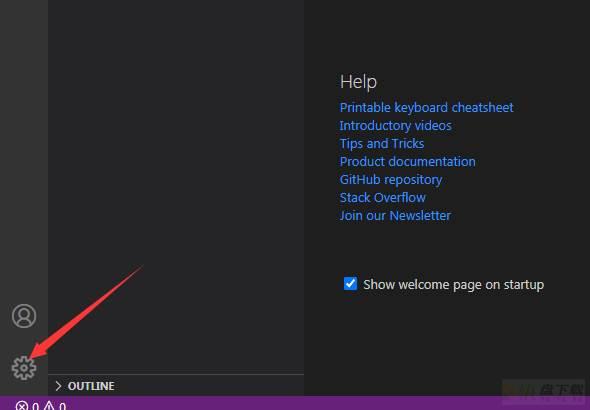This screenshot has height=410, width=590.
Task: Click the Show welcome page on startup label
Action: (453, 285)
